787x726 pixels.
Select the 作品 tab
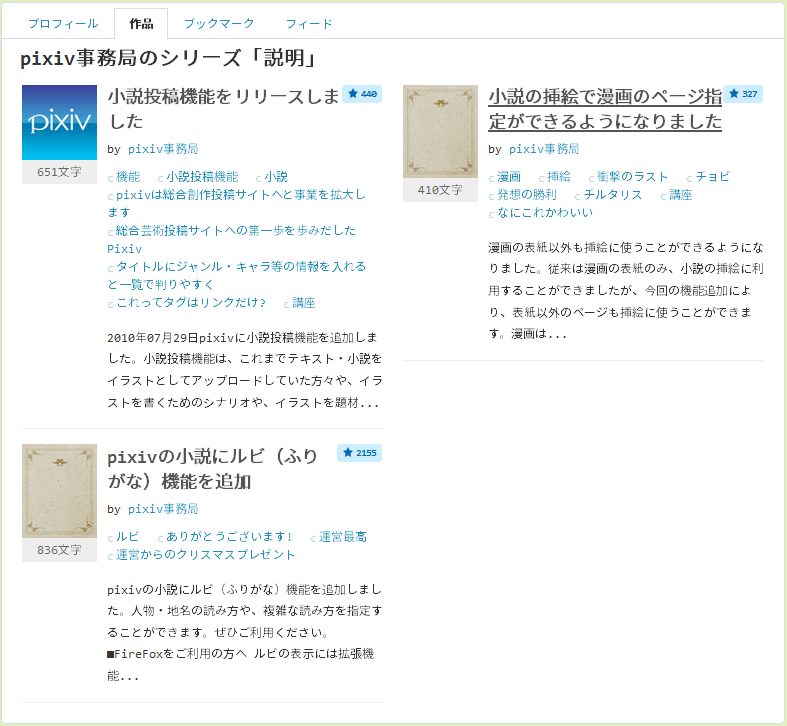141,24
